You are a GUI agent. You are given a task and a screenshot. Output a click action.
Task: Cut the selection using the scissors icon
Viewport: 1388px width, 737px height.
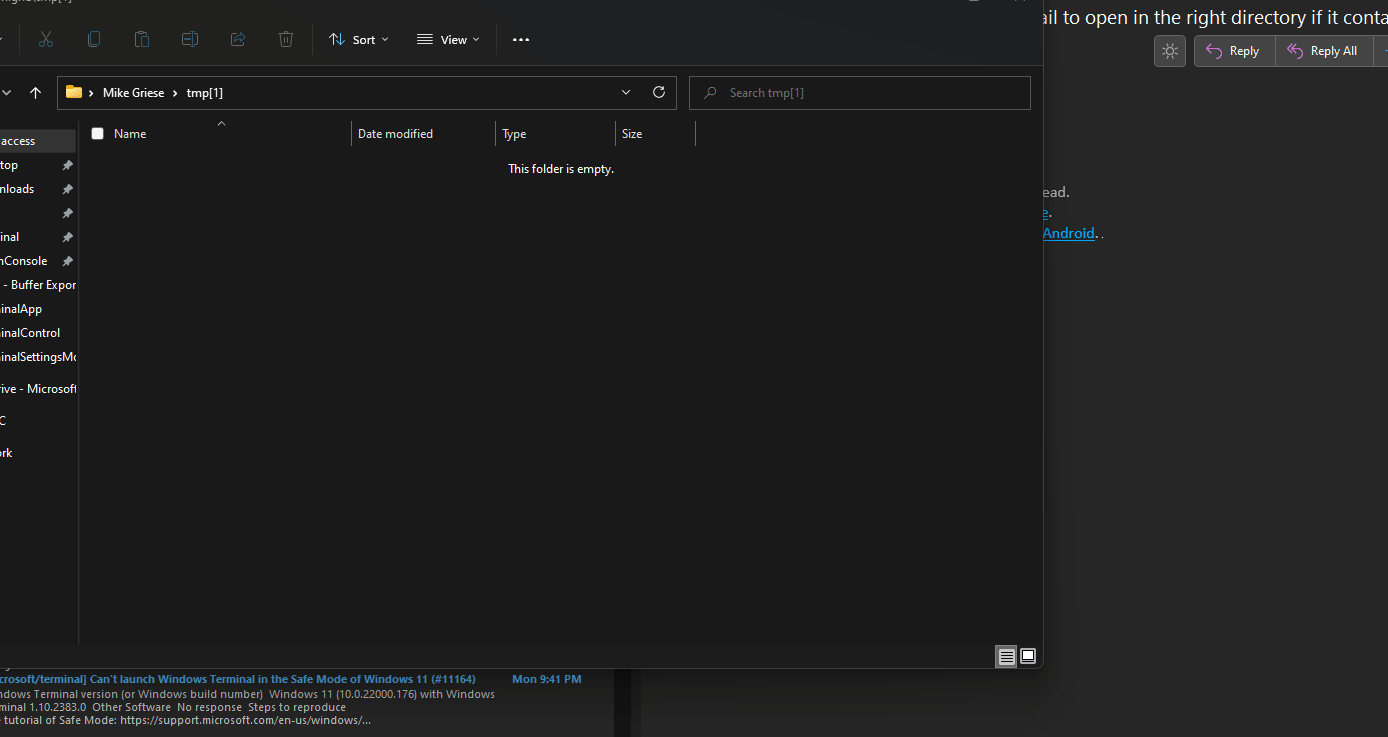[x=45, y=39]
